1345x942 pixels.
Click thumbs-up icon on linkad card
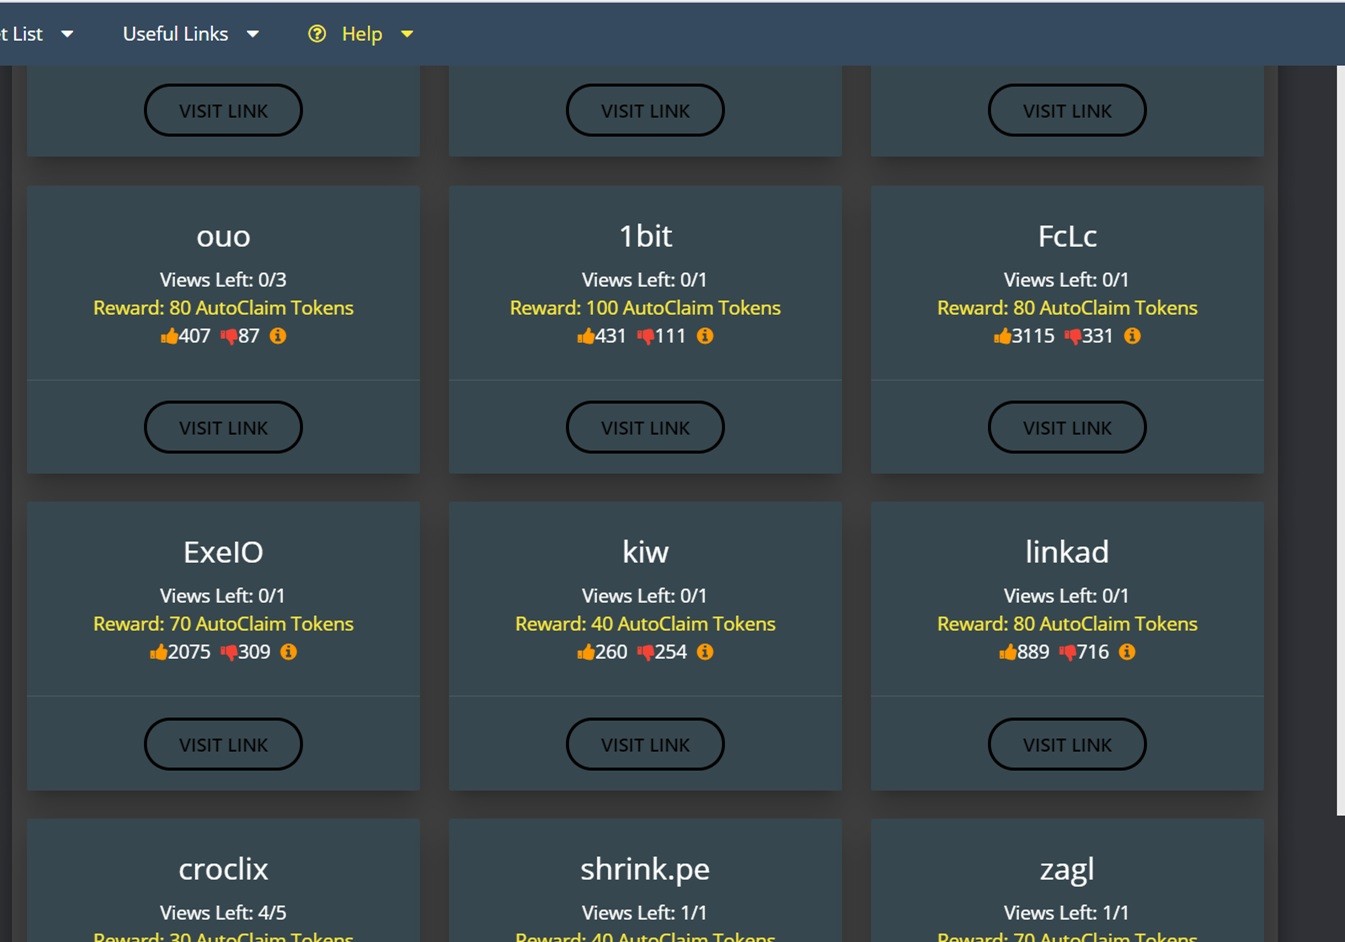(1008, 652)
